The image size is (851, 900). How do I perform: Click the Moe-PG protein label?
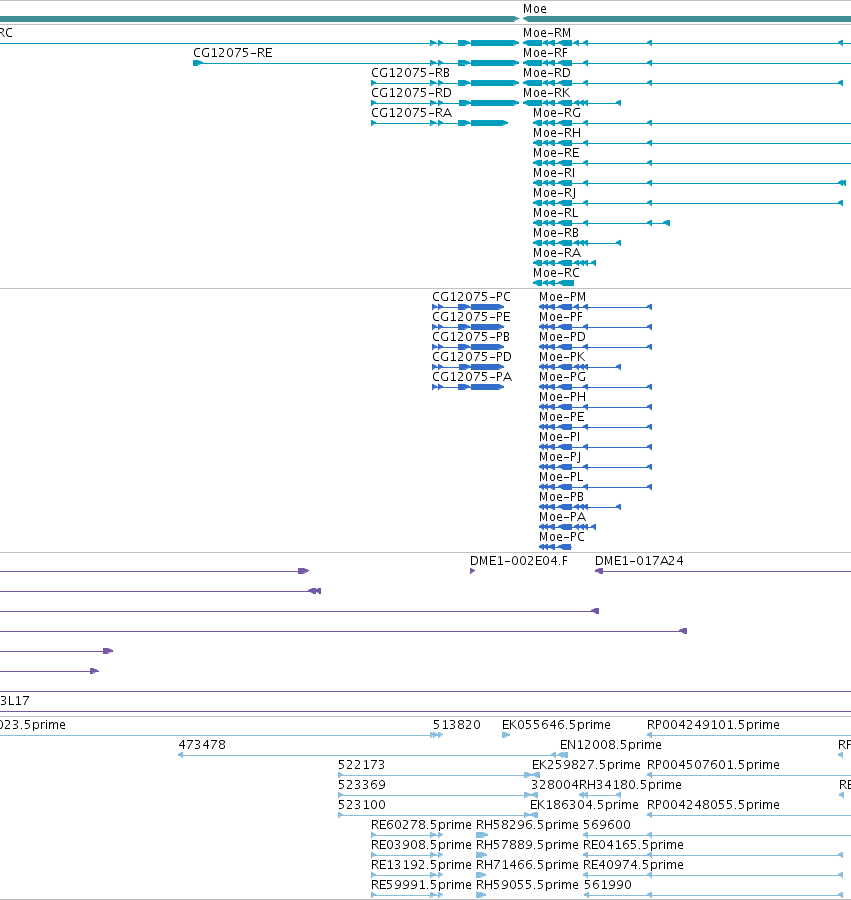point(562,377)
